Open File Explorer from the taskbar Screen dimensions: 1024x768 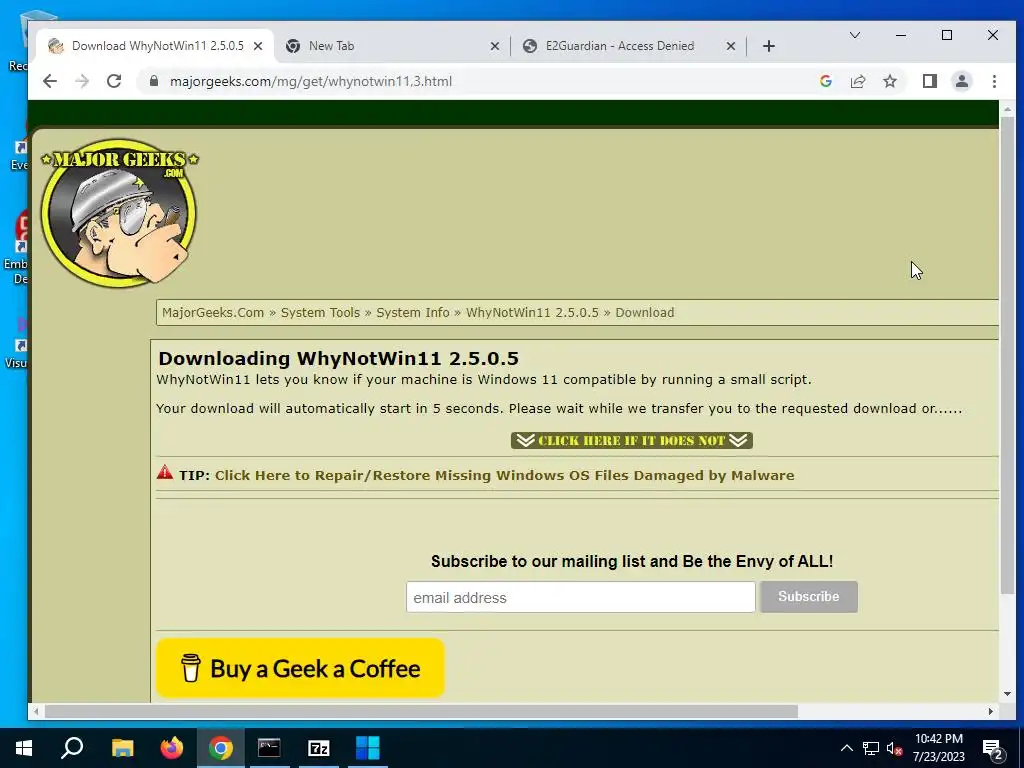122,748
